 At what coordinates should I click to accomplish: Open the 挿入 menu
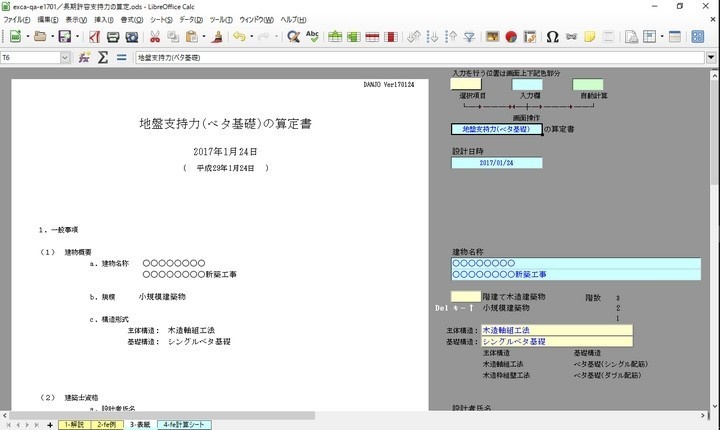pos(104,20)
